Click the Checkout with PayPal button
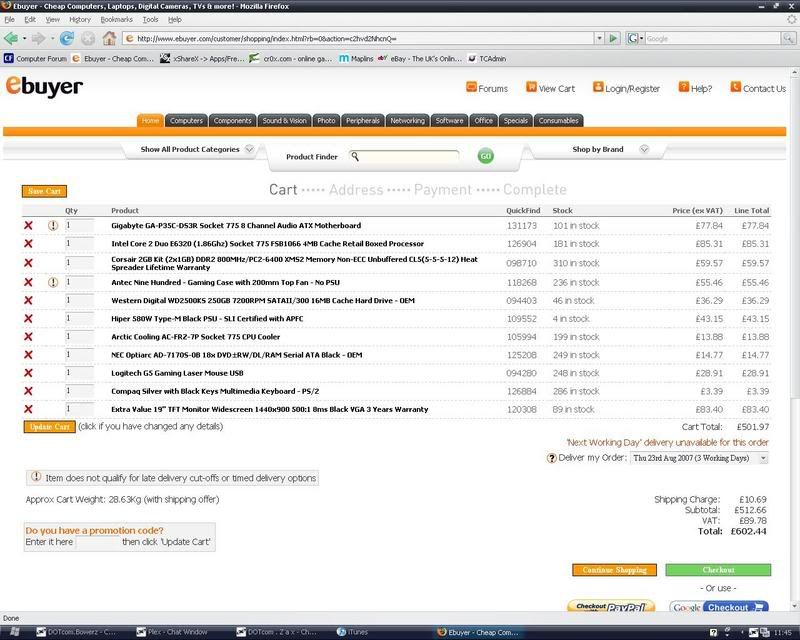 pyautogui.click(x=611, y=606)
